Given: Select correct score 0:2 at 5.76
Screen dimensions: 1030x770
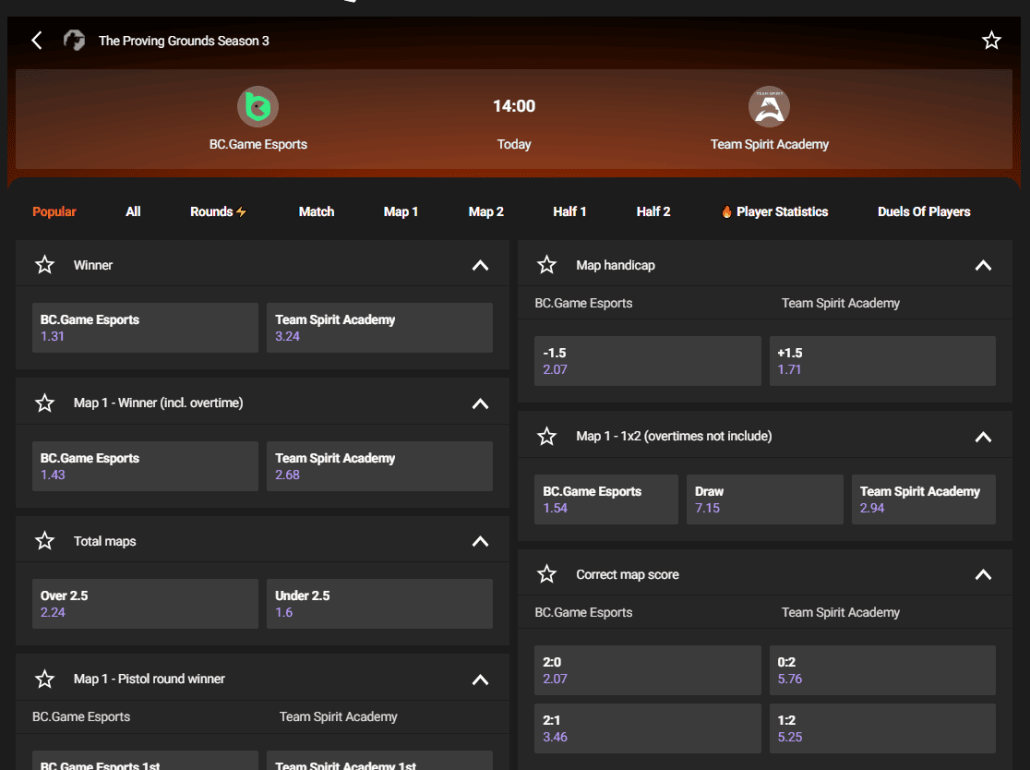Looking at the screenshot, I should click(x=882, y=670).
